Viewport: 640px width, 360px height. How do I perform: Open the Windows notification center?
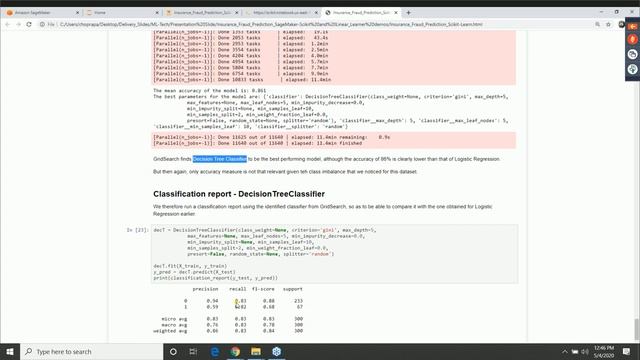(627, 351)
